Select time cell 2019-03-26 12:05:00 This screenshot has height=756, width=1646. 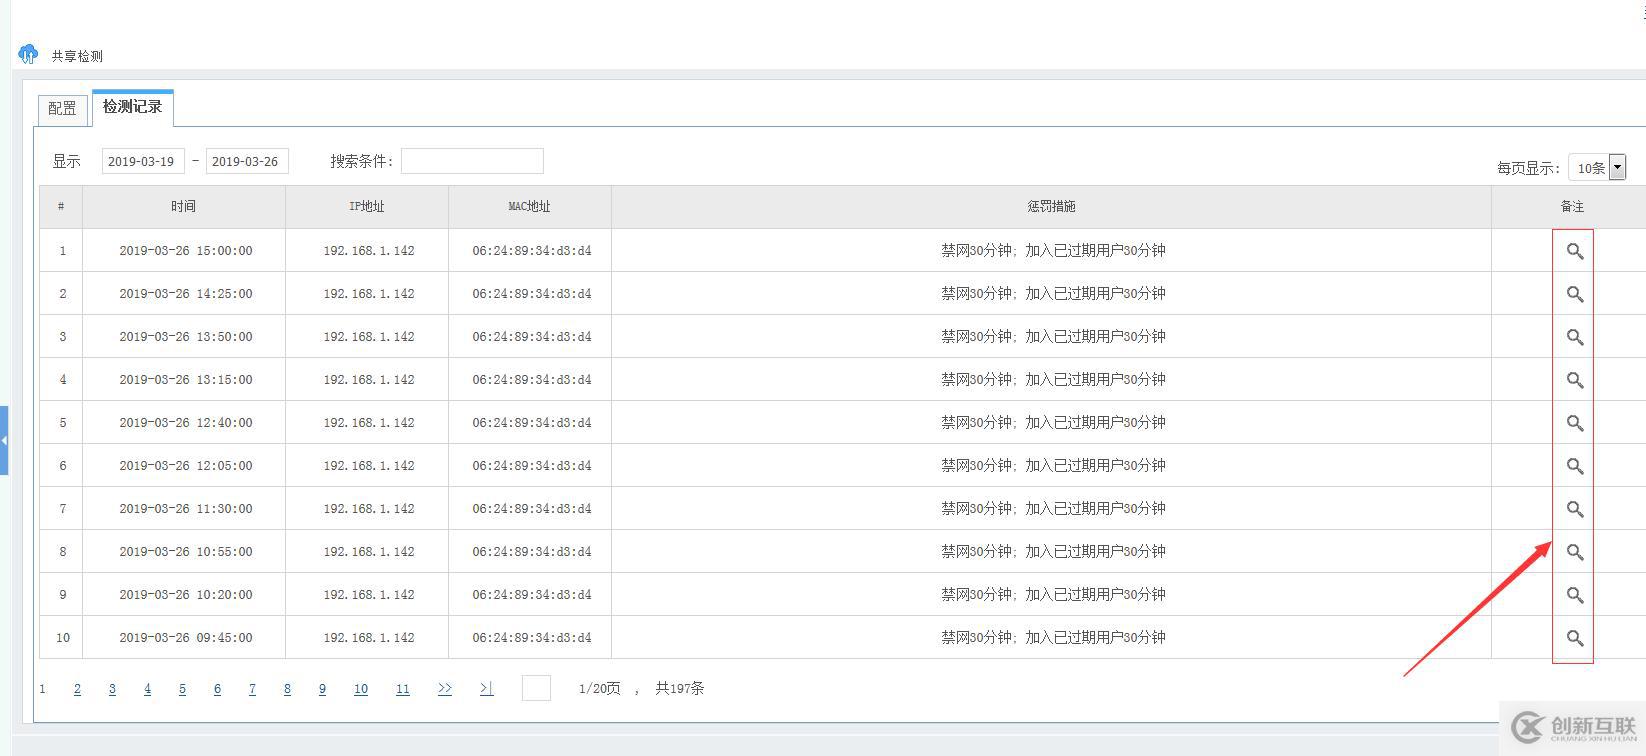(x=186, y=466)
